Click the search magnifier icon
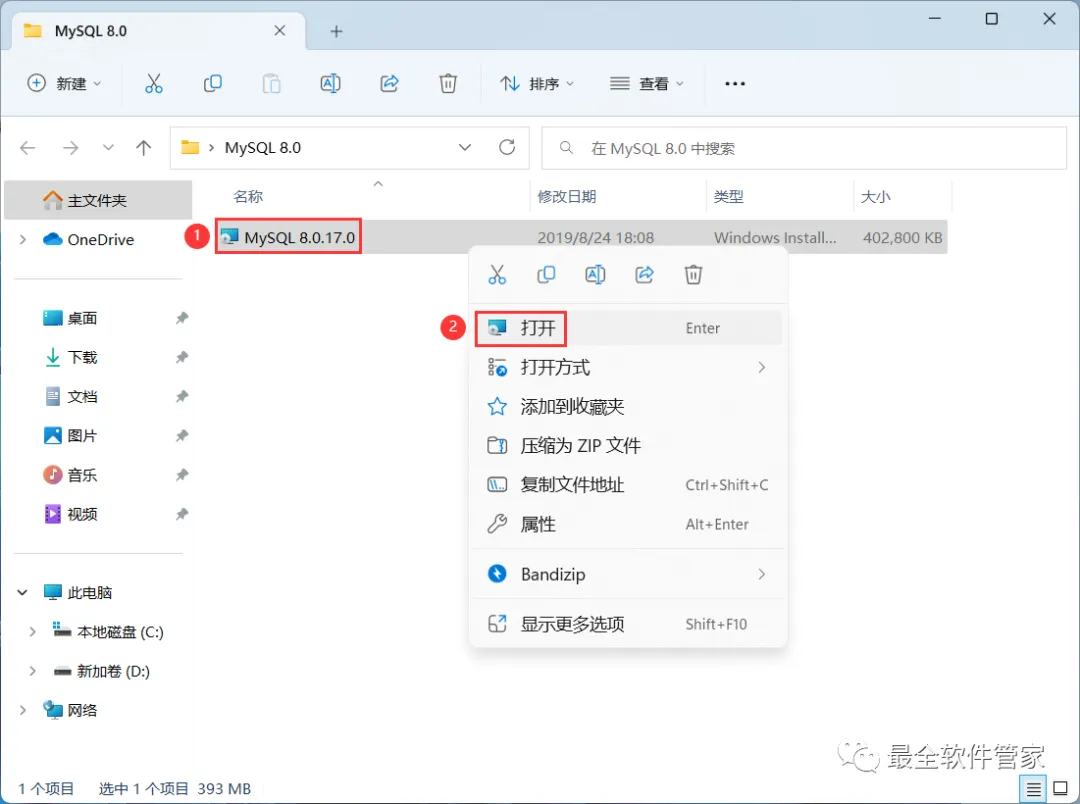Screen dimensions: 1080x804 [x=566, y=147]
